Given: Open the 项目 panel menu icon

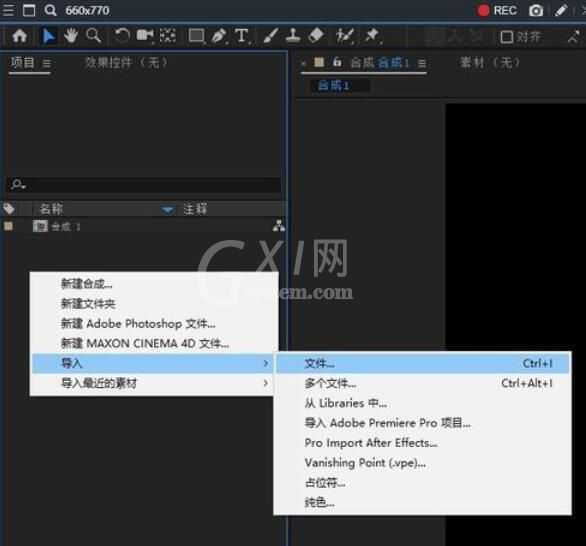Looking at the screenshot, I should (46, 63).
